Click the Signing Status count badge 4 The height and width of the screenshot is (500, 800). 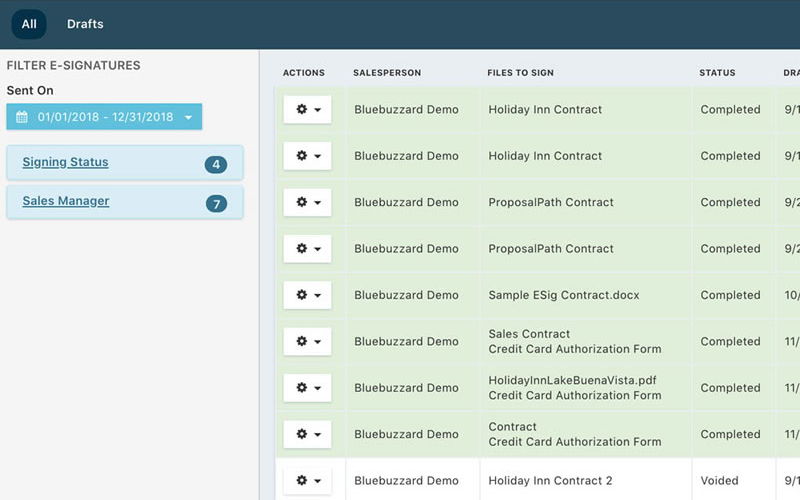click(x=216, y=164)
